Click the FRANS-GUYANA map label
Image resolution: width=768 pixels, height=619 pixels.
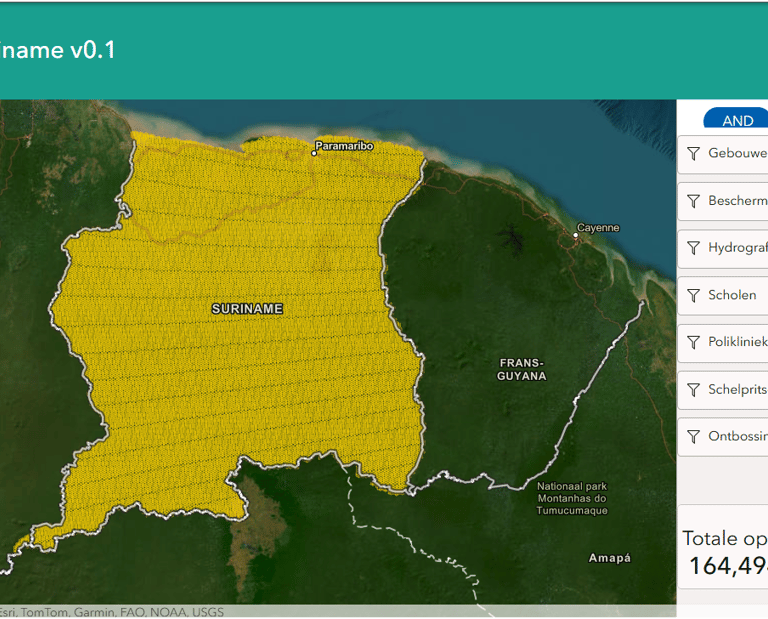click(x=522, y=370)
